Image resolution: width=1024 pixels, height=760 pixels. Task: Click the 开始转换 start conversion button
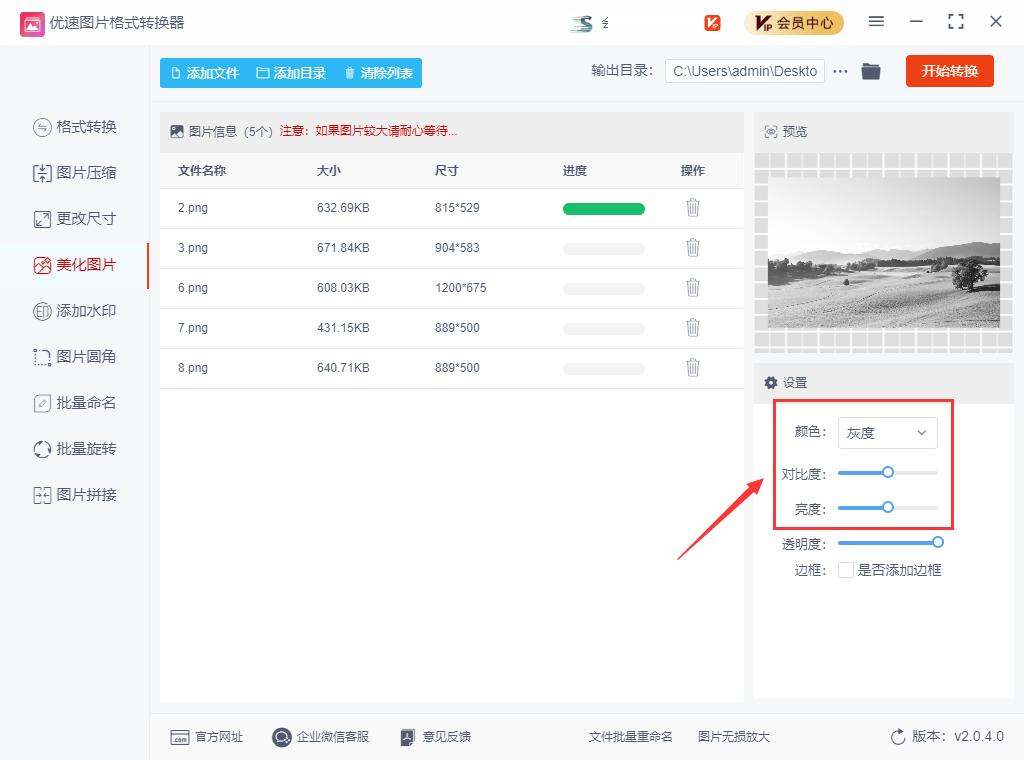click(x=949, y=71)
